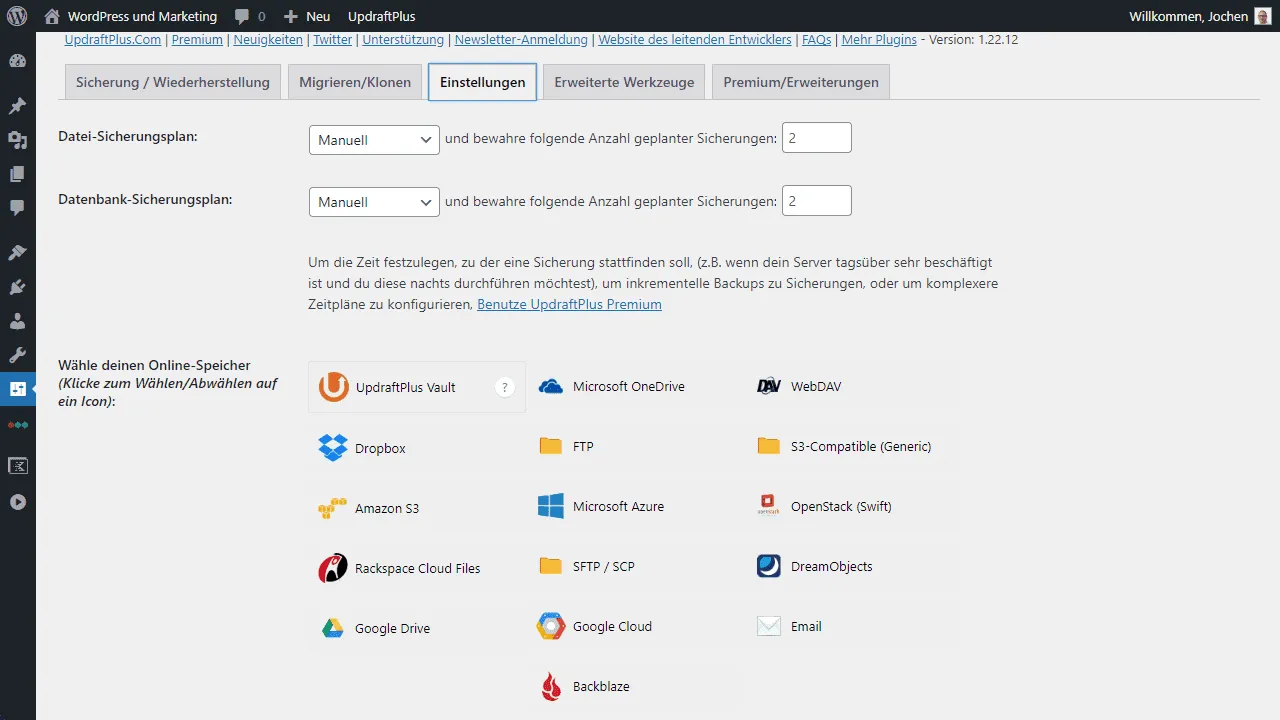1280x720 pixels.
Task: Open the Tools wrench sidebar icon
Action: (17, 355)
